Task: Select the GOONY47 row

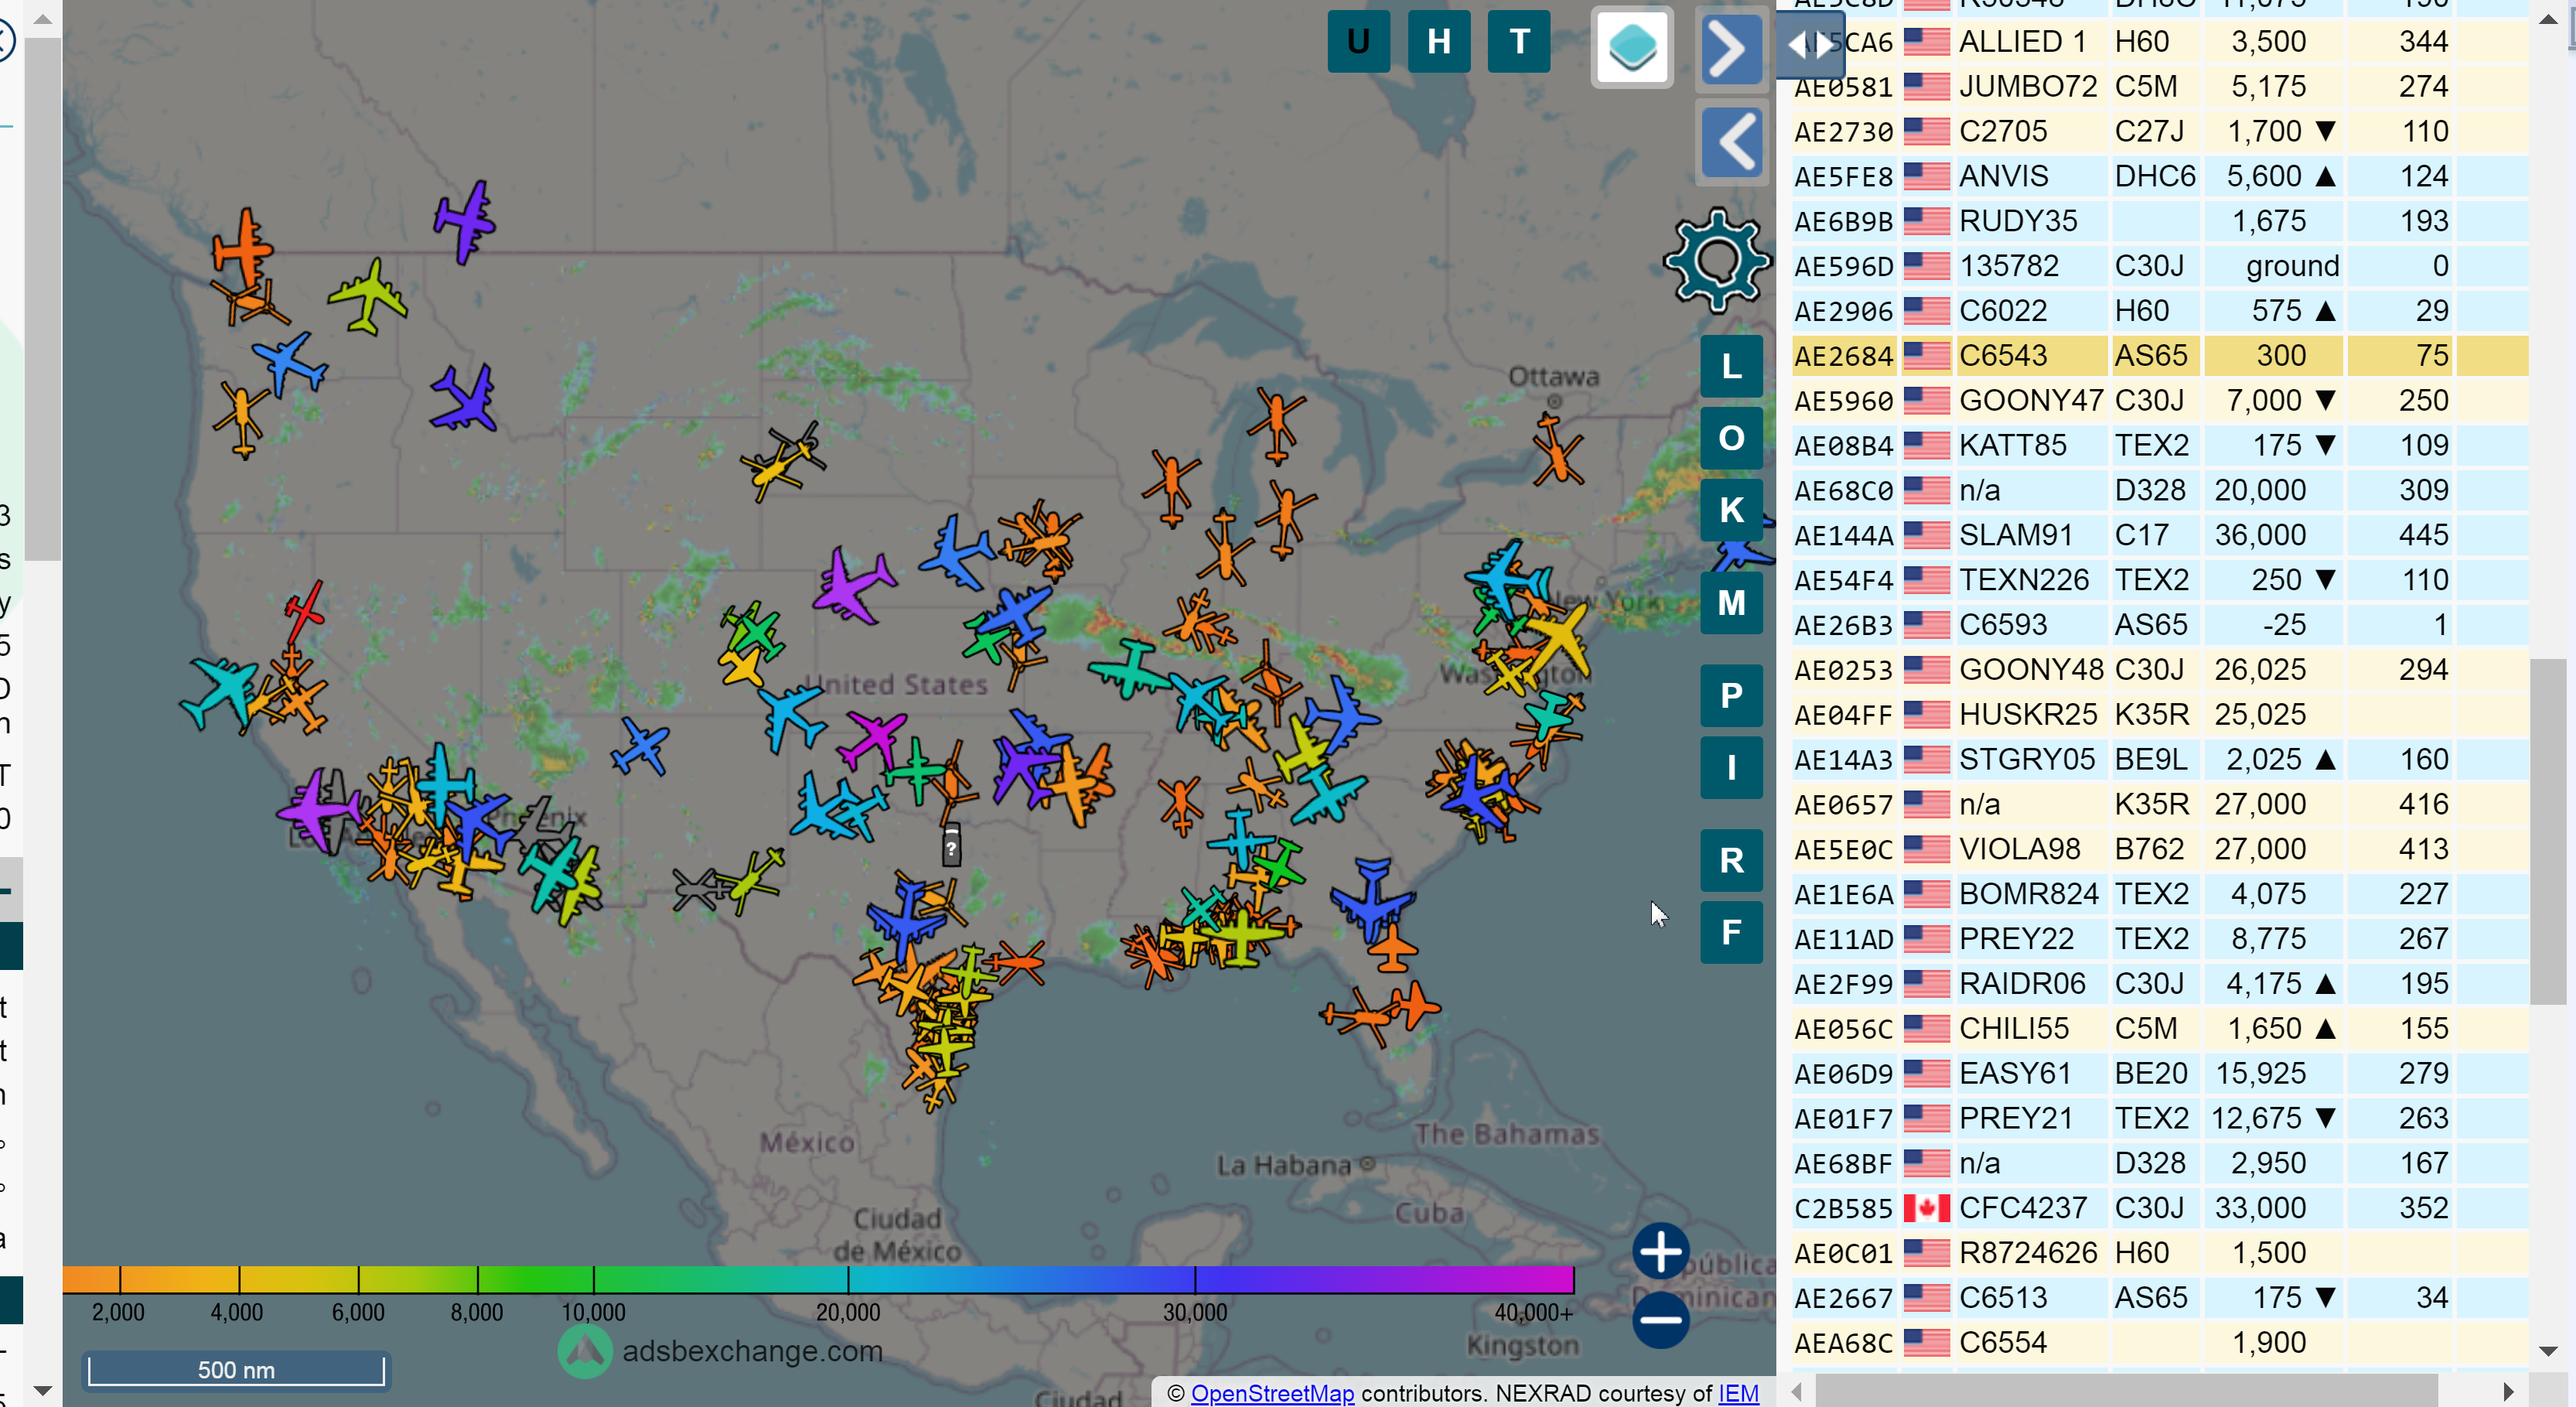Action: pyautogui.click(x=2160, y=400)
